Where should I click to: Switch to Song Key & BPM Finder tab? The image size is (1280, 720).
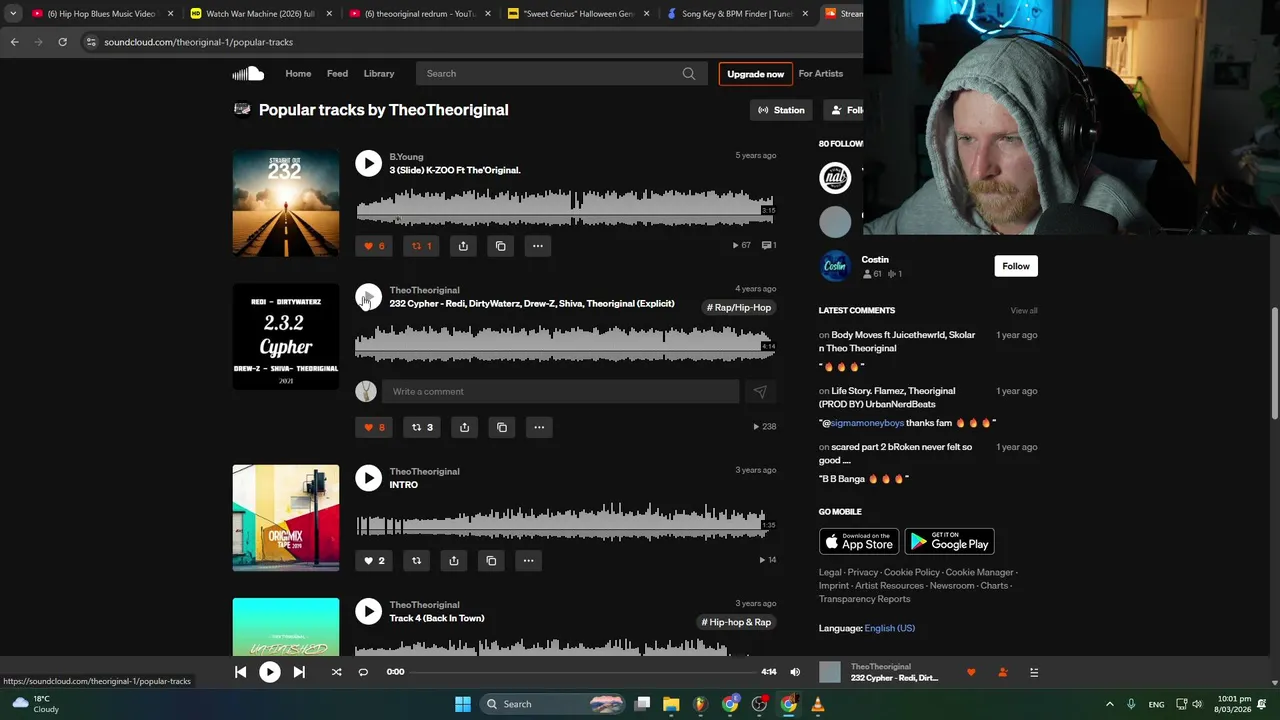(x=737, y=14)
